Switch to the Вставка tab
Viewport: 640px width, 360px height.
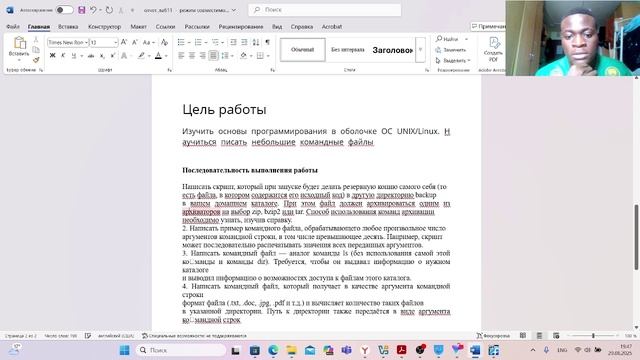point(68,27)
